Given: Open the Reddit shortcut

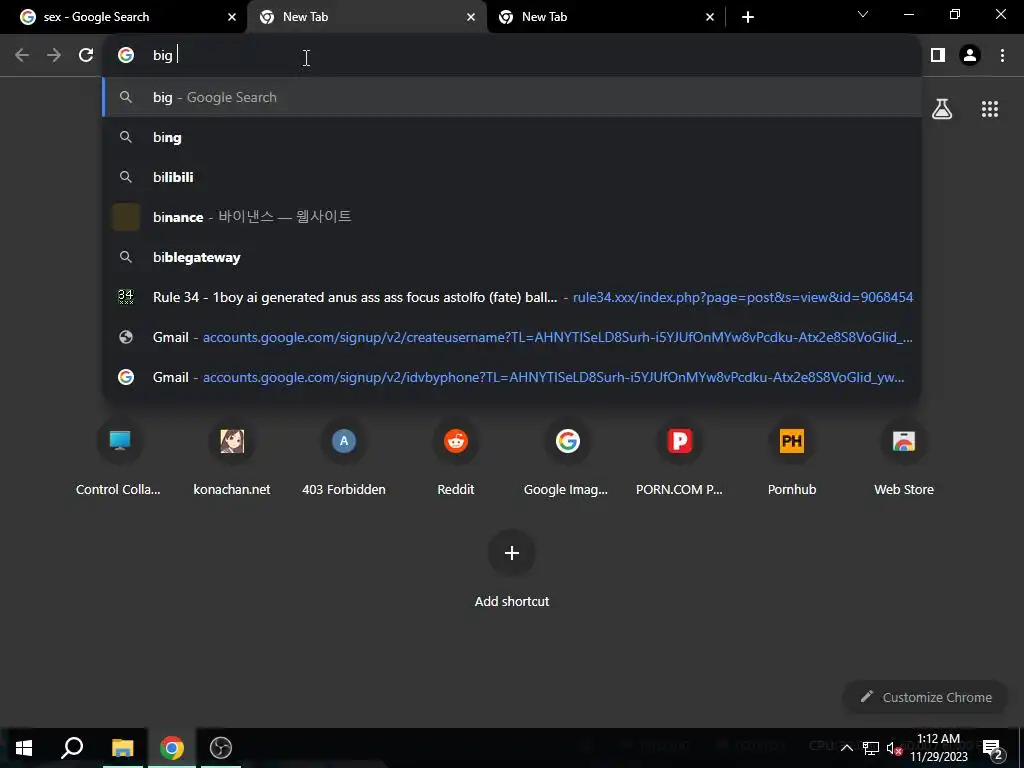Looking at the screenshot, I should (456, 459).
